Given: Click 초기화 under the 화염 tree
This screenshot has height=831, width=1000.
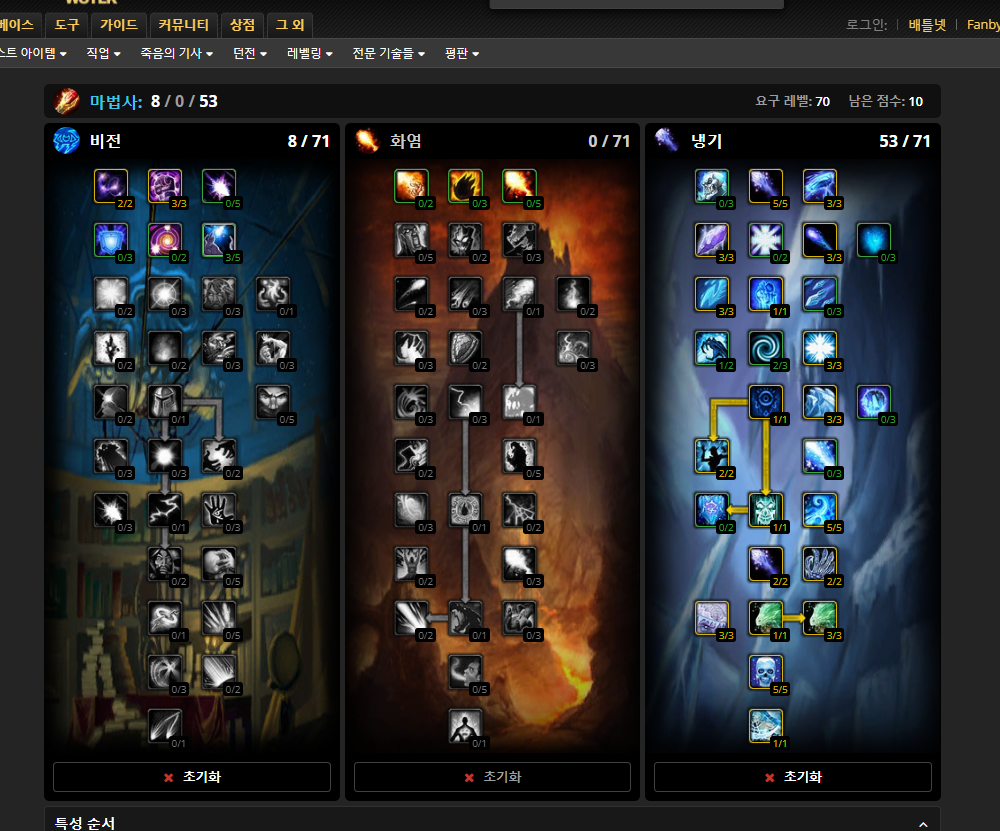Looking at the screenshot, I should (492, 777).
